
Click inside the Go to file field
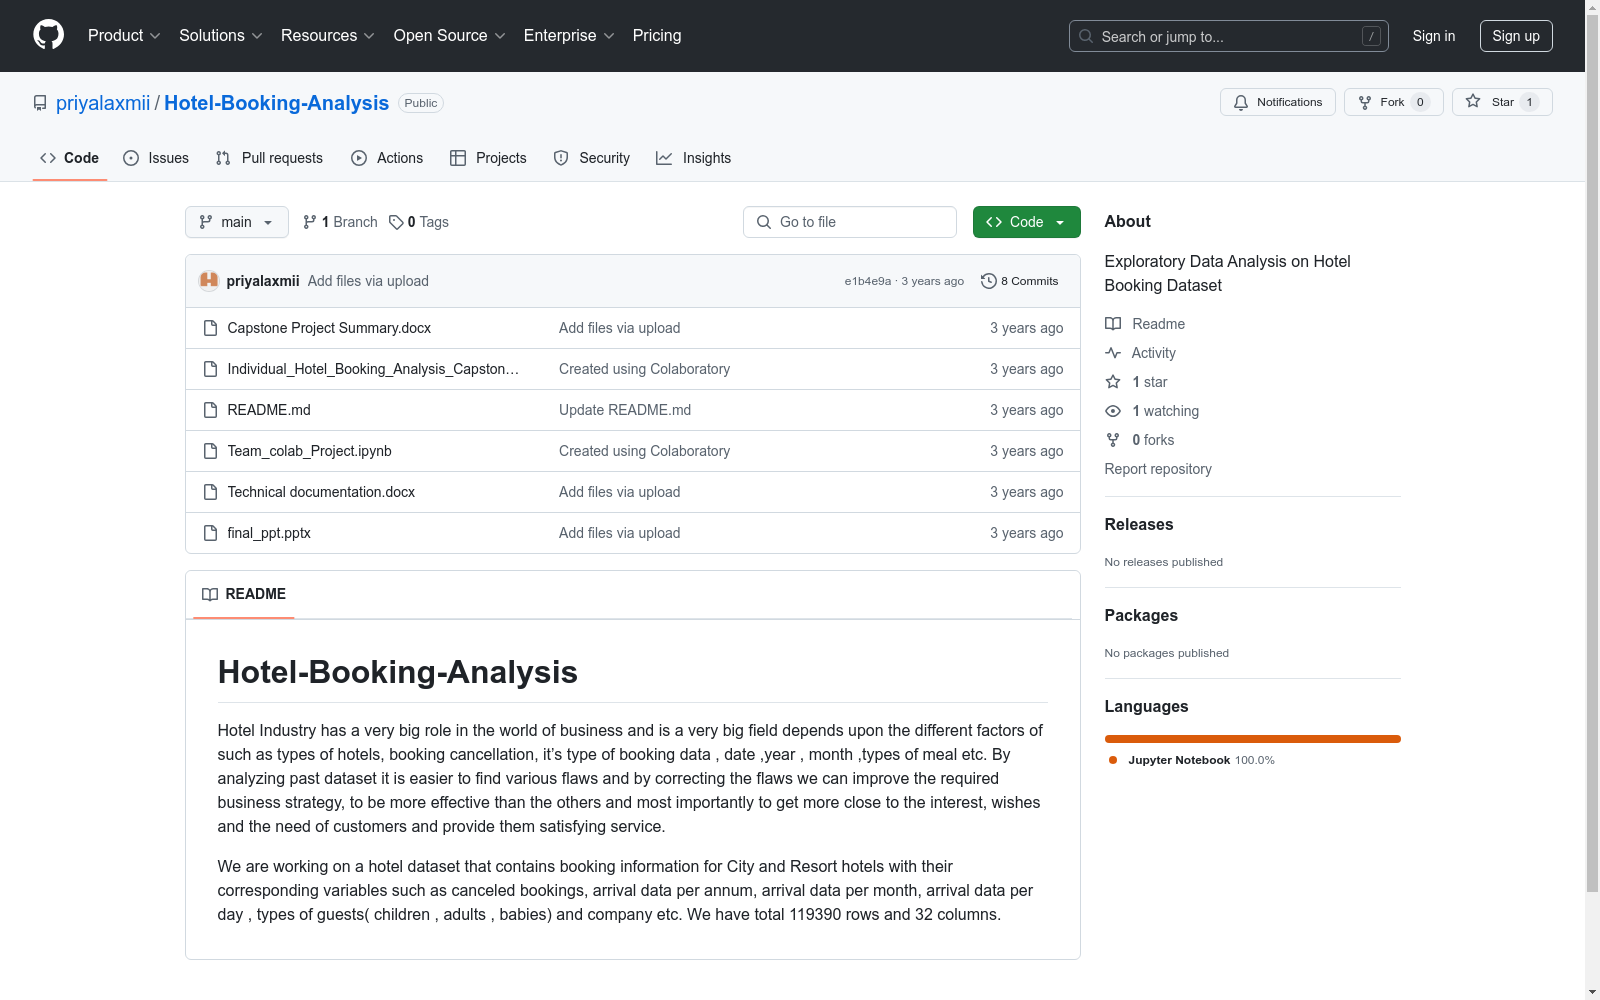[x=850, y=221]
